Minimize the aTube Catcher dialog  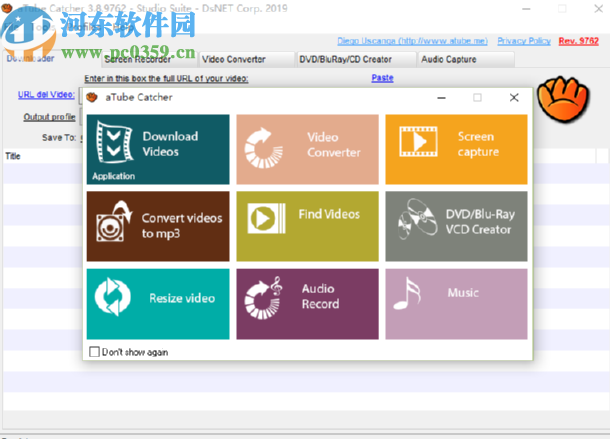tap(441, 98)
